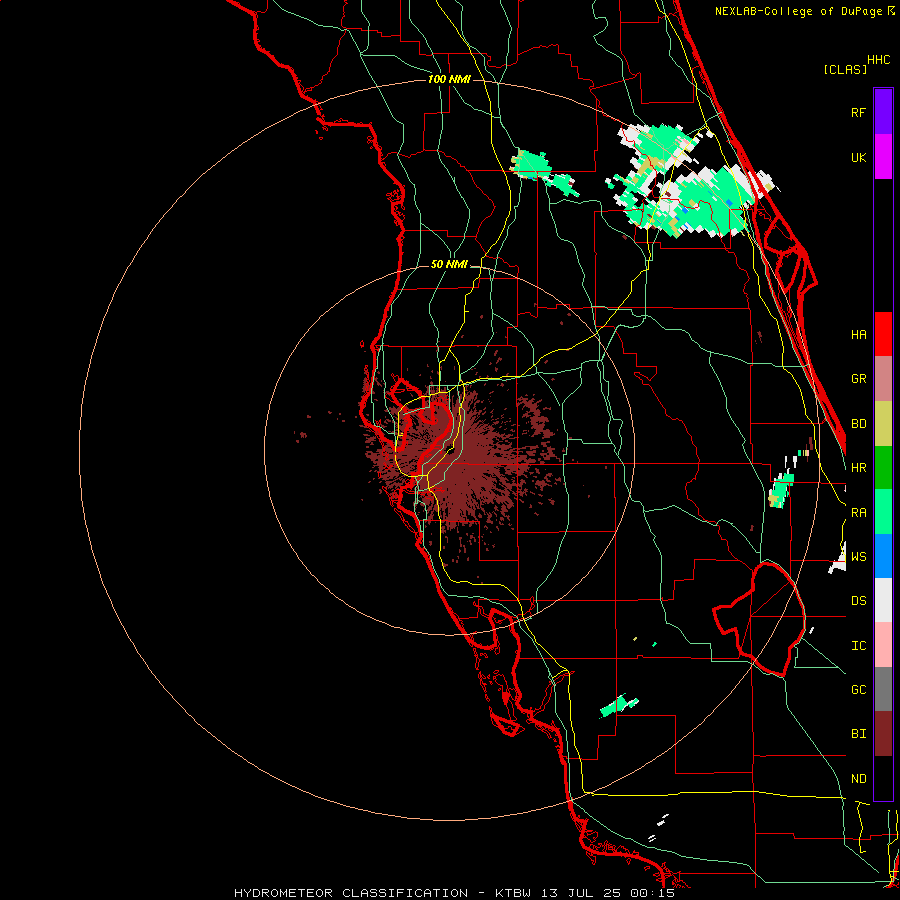Click the [CLAS] legend heading
900x900 pixels.
tap(845, 69)
